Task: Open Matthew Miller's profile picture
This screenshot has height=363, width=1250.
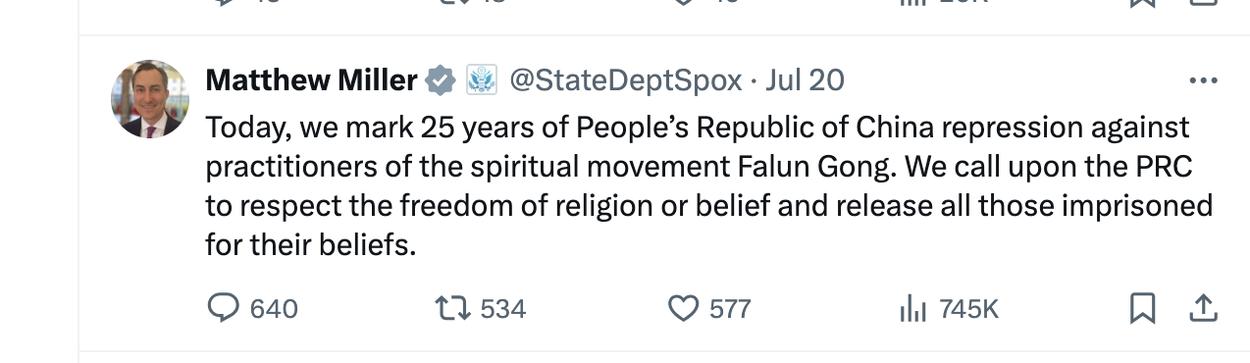Action: coord(149,99)
